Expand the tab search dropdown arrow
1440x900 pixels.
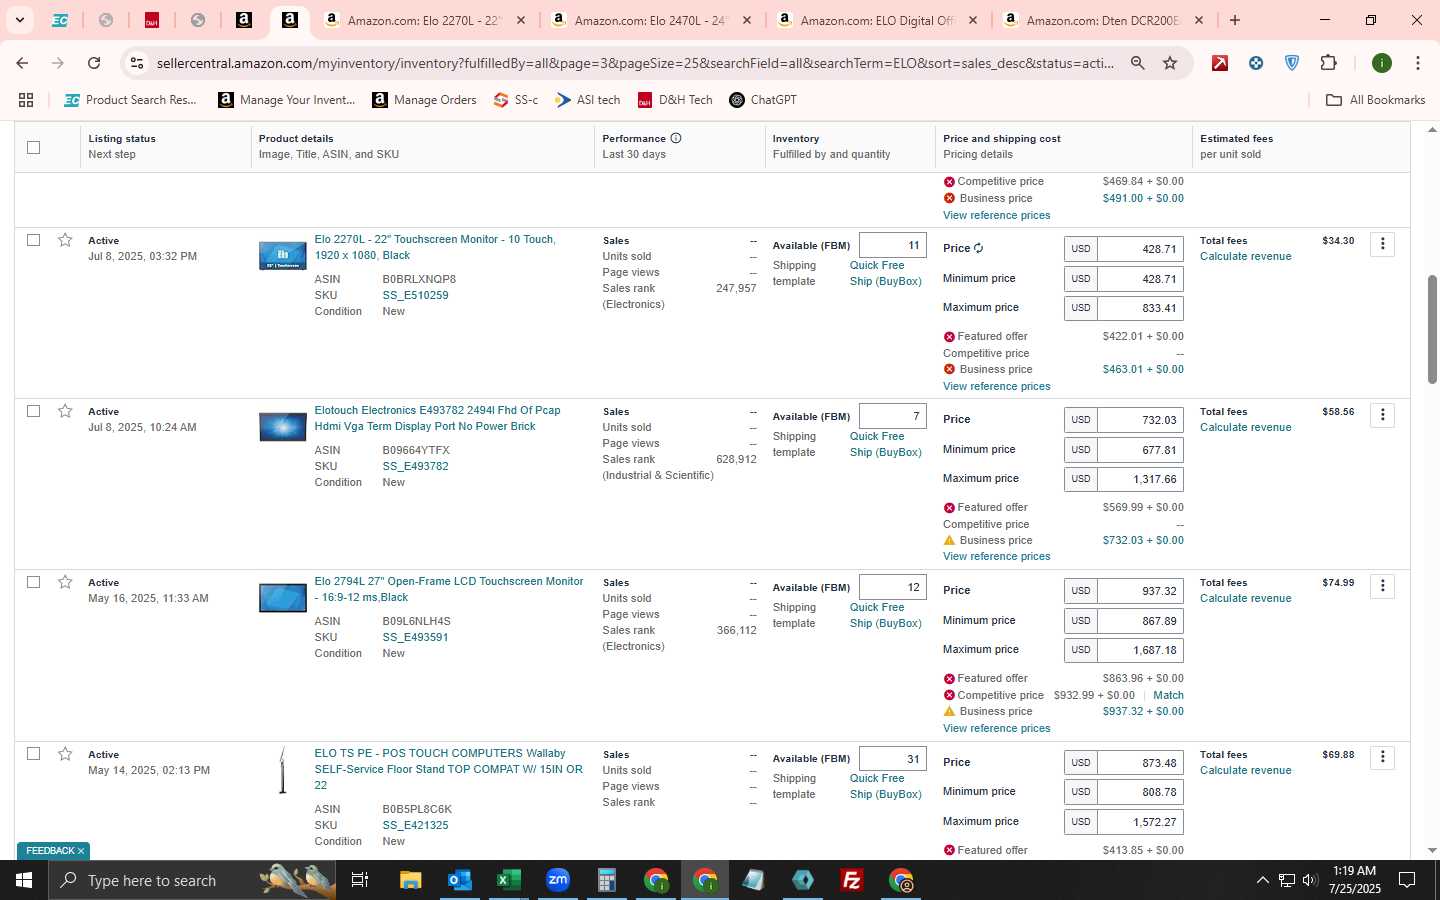(x=19, y=20)
